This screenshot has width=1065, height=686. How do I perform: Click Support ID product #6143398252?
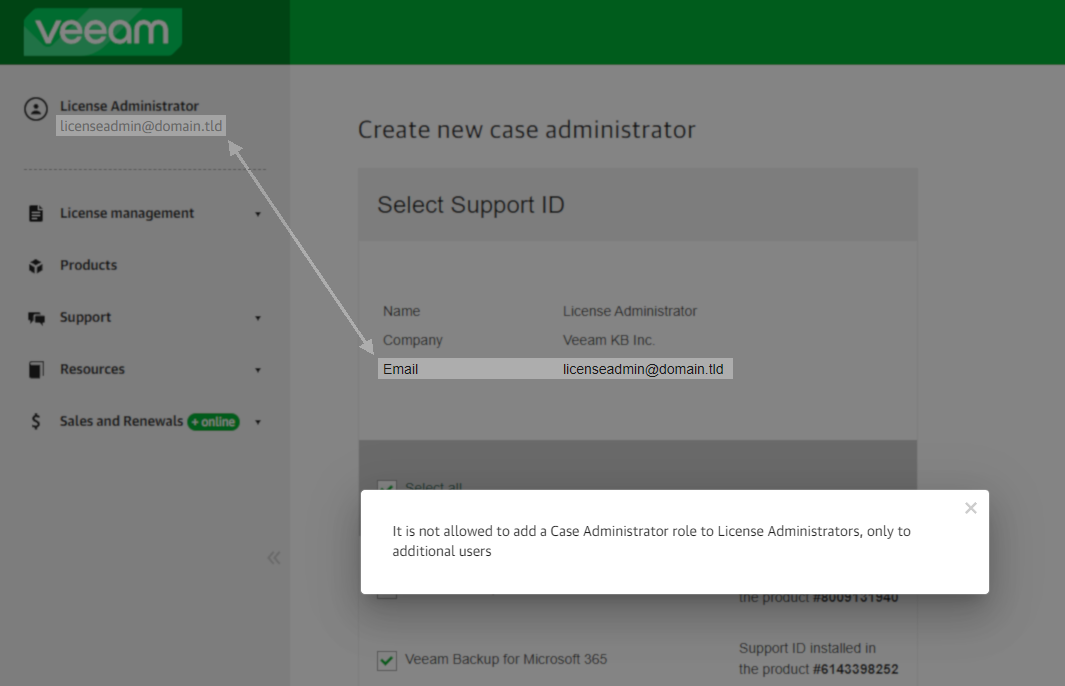(856, 670)
